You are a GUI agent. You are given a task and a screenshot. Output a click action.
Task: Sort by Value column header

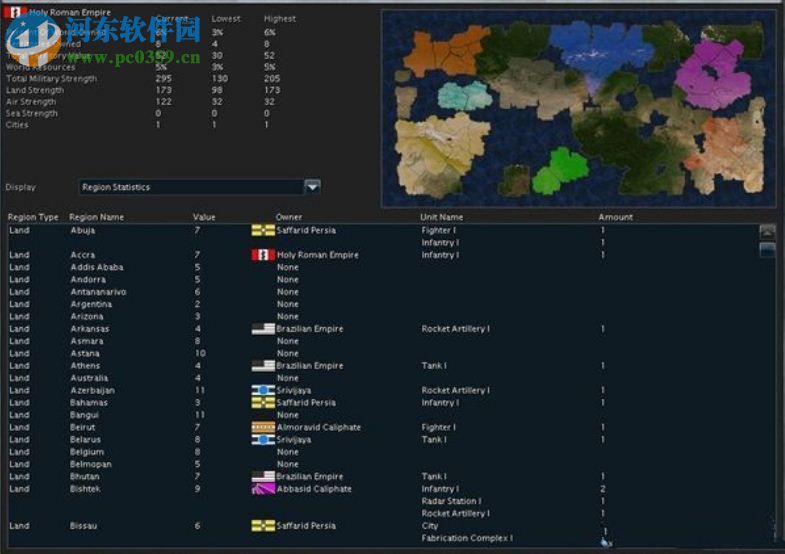(x=204, y=217)
